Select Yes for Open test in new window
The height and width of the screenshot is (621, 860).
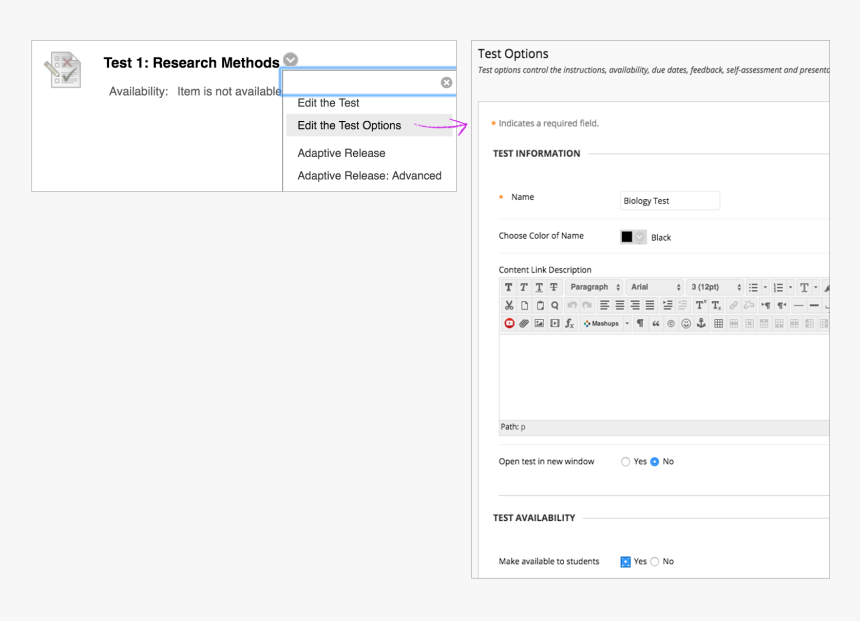coord(627,461)
